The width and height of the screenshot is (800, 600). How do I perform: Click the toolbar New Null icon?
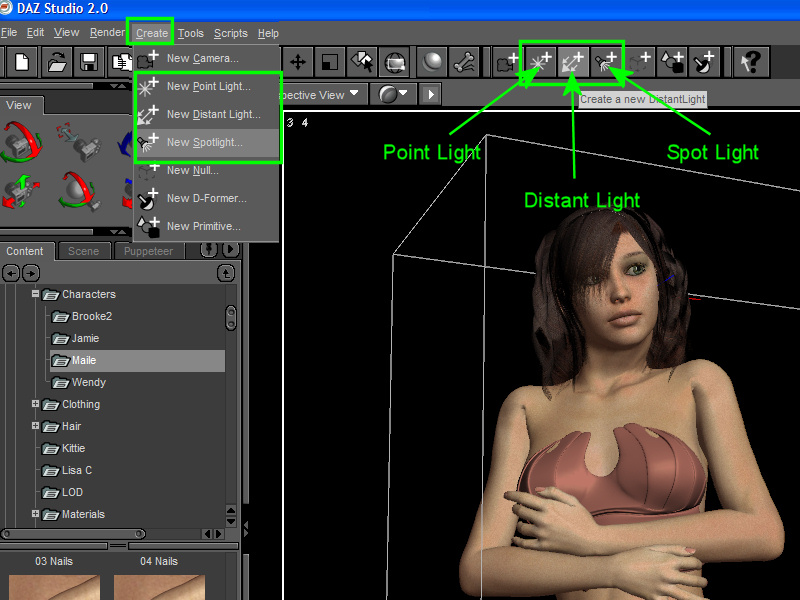[639, 63]
